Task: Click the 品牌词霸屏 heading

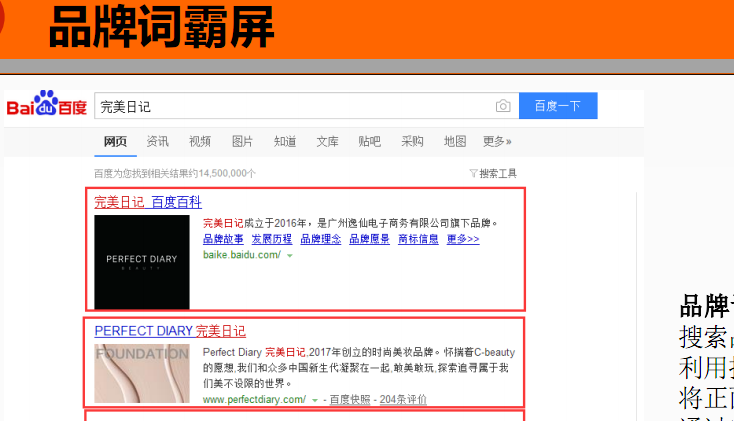Action: [x=161, y=27]
